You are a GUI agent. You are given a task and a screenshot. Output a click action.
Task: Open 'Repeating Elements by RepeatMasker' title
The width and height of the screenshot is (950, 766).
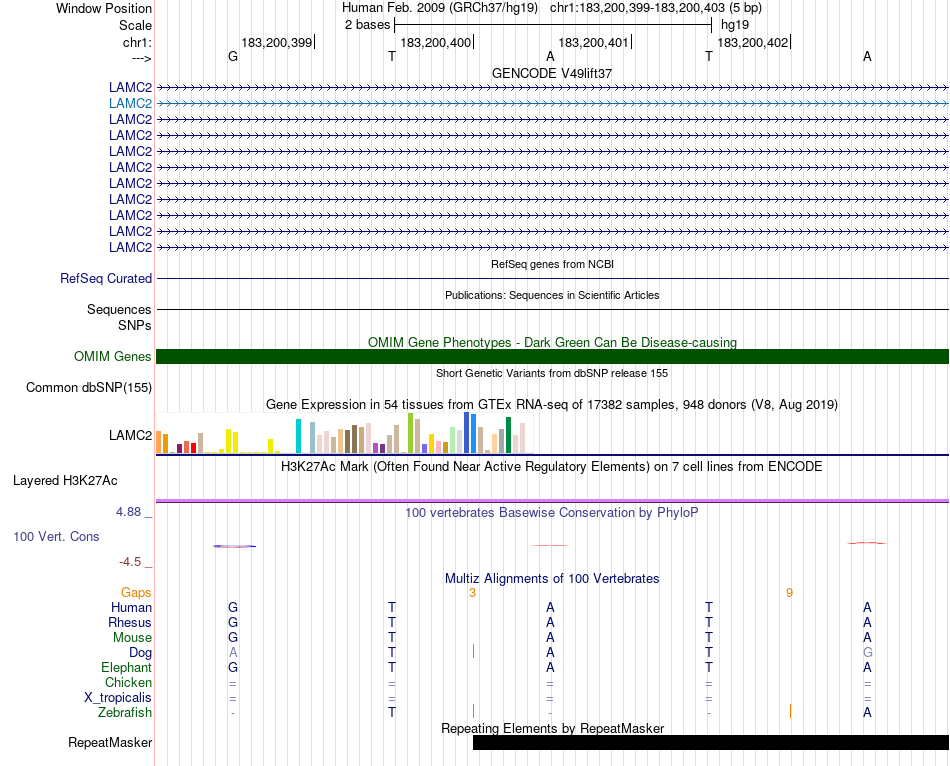pyautogui.click(x=552, y=728)
